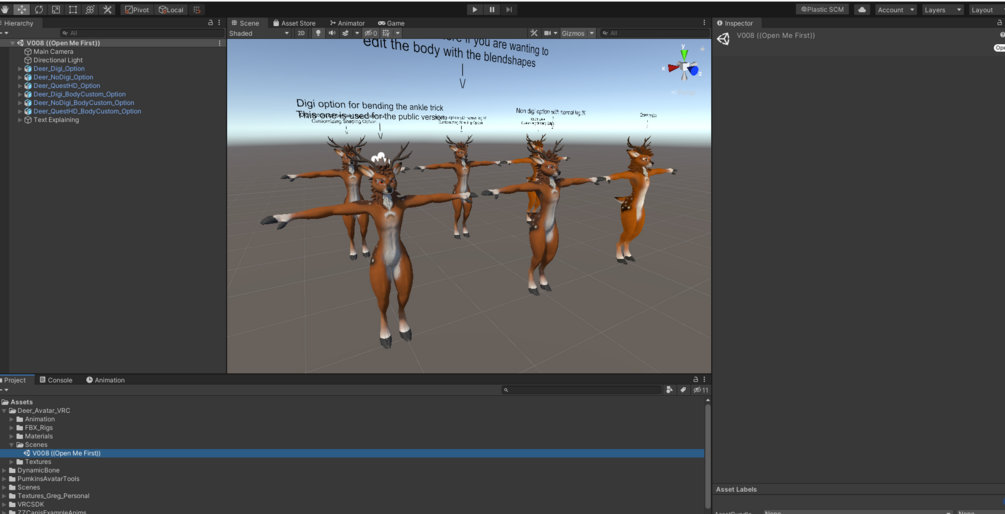Screen dimensions: 1005x514
Task: Toggle scene audio speaker icon
Action: (x=332, y=33)
